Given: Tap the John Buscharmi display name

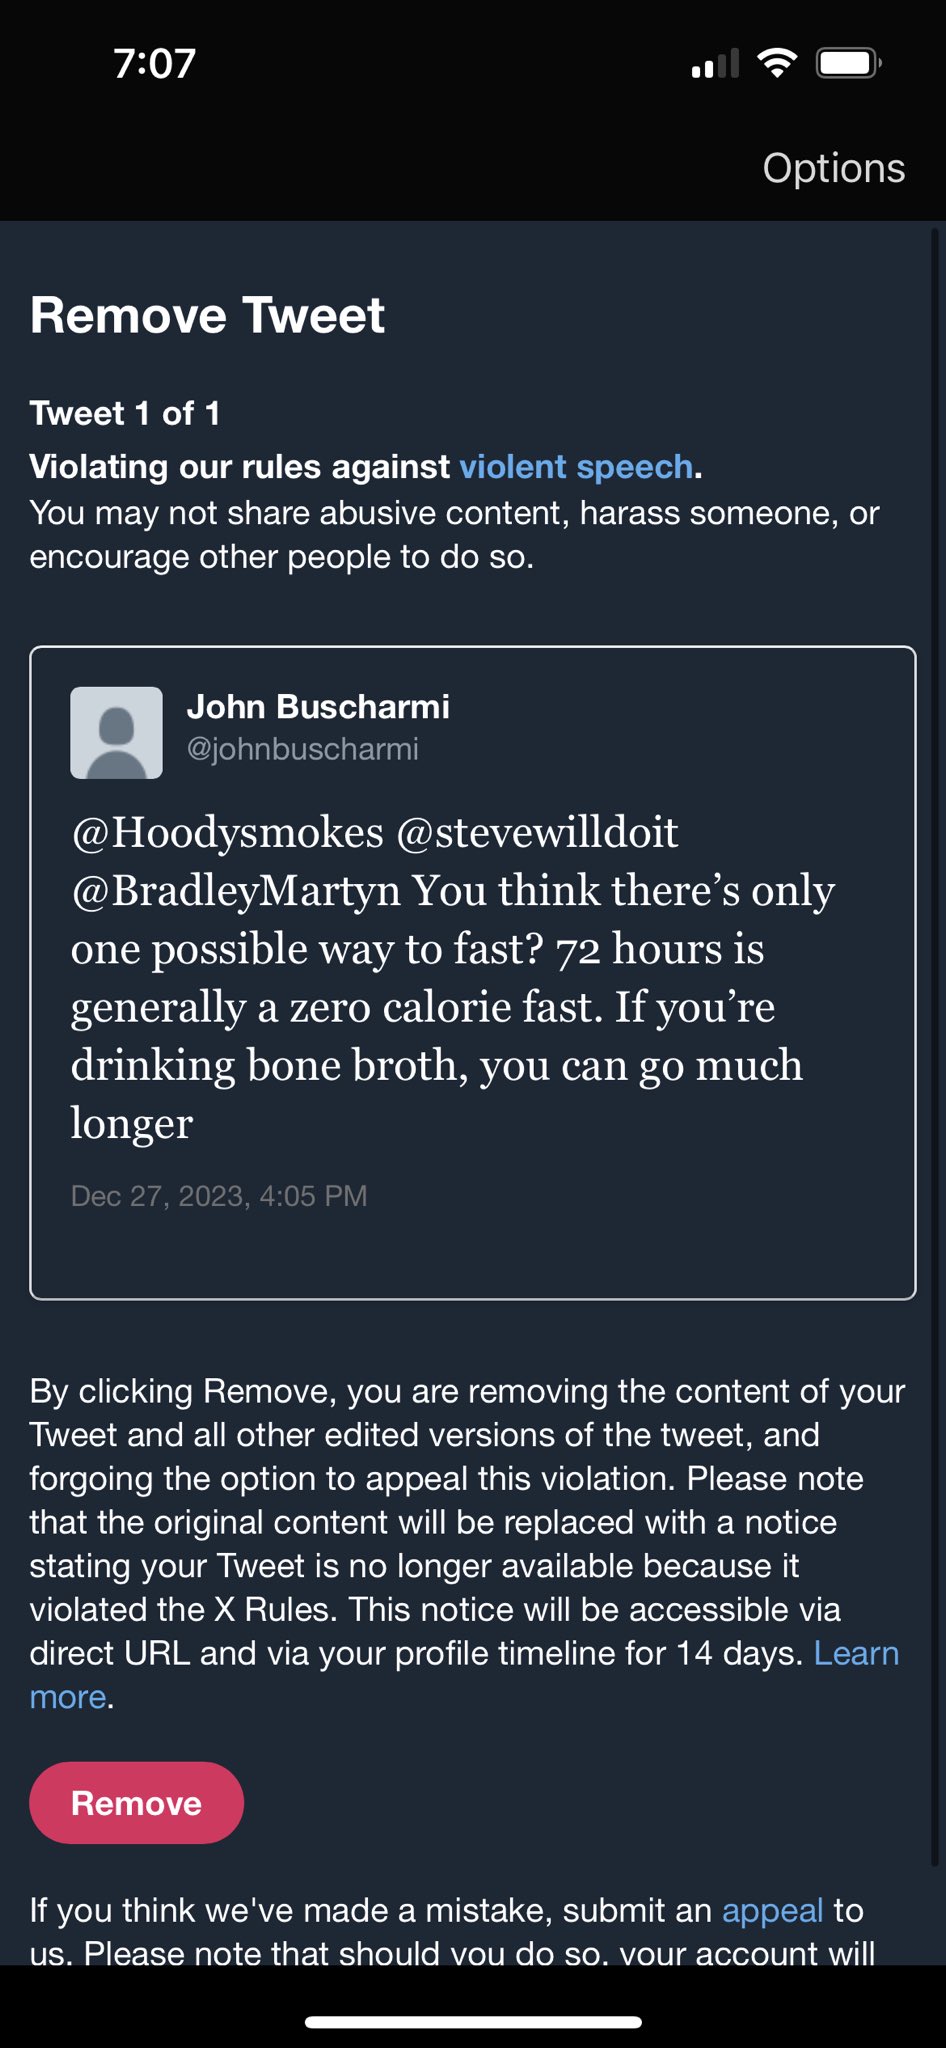Looking at the screenshot, I should click(x=318, y=706).
